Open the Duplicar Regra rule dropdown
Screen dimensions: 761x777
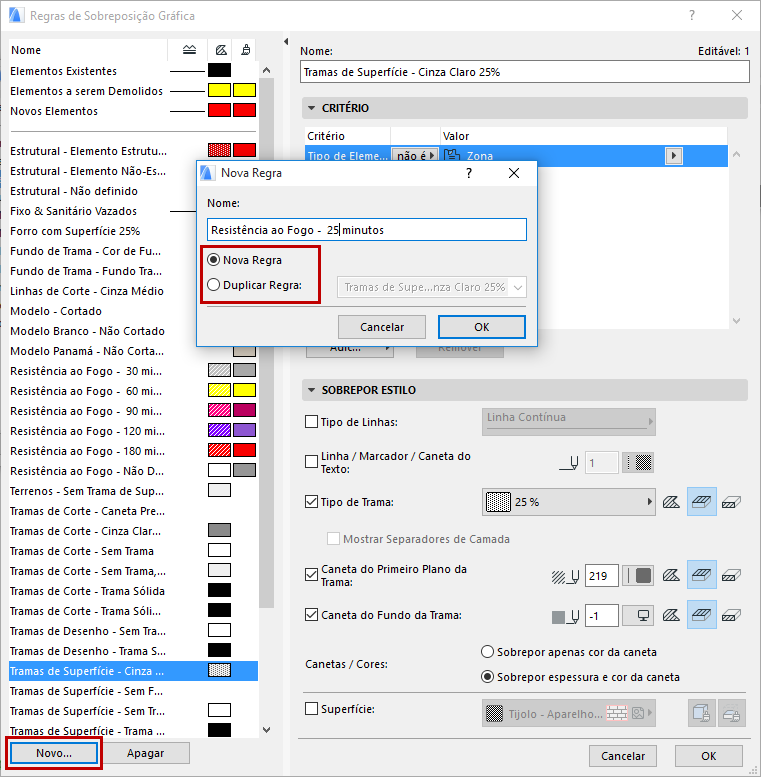coord(432,287)
